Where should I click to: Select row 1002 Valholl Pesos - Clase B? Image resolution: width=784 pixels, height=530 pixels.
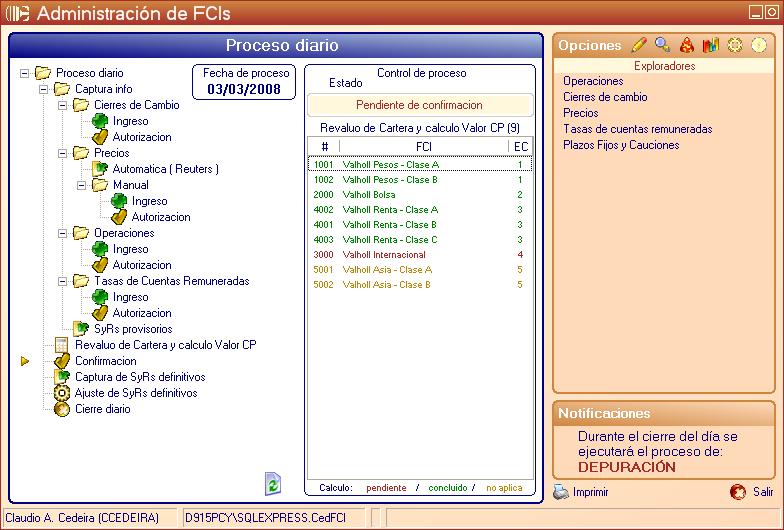click(x=420, y=180)
